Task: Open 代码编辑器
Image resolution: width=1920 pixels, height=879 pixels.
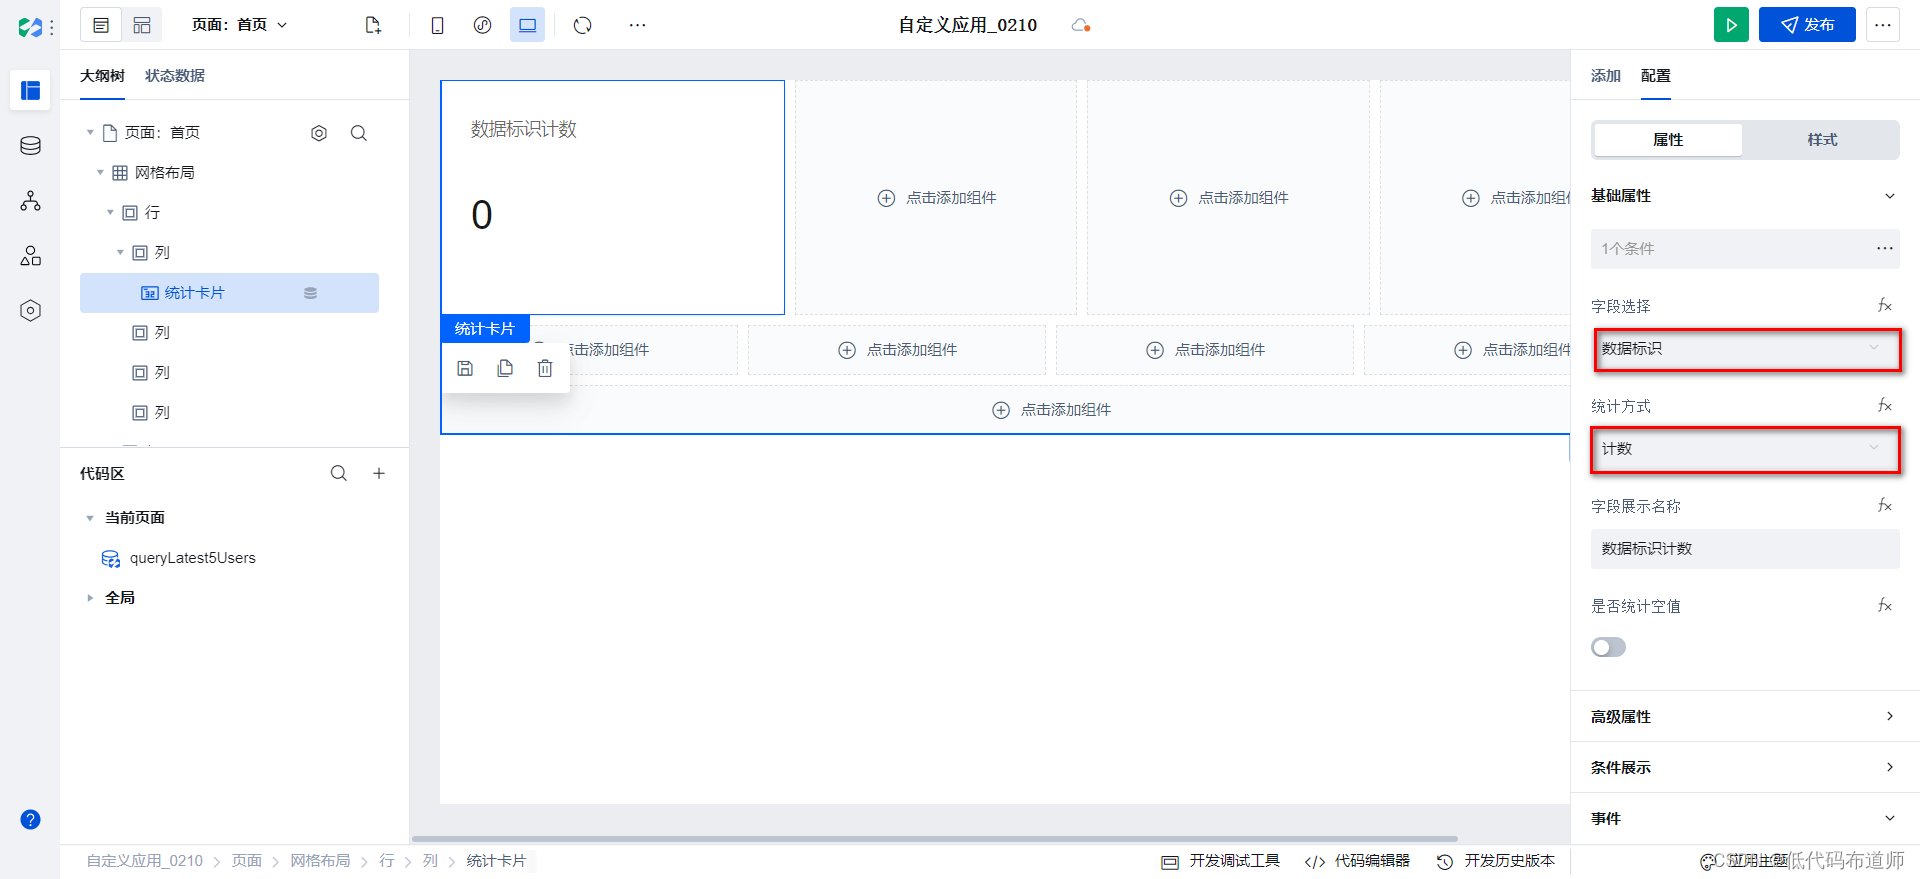Action: click(1357, 861)
